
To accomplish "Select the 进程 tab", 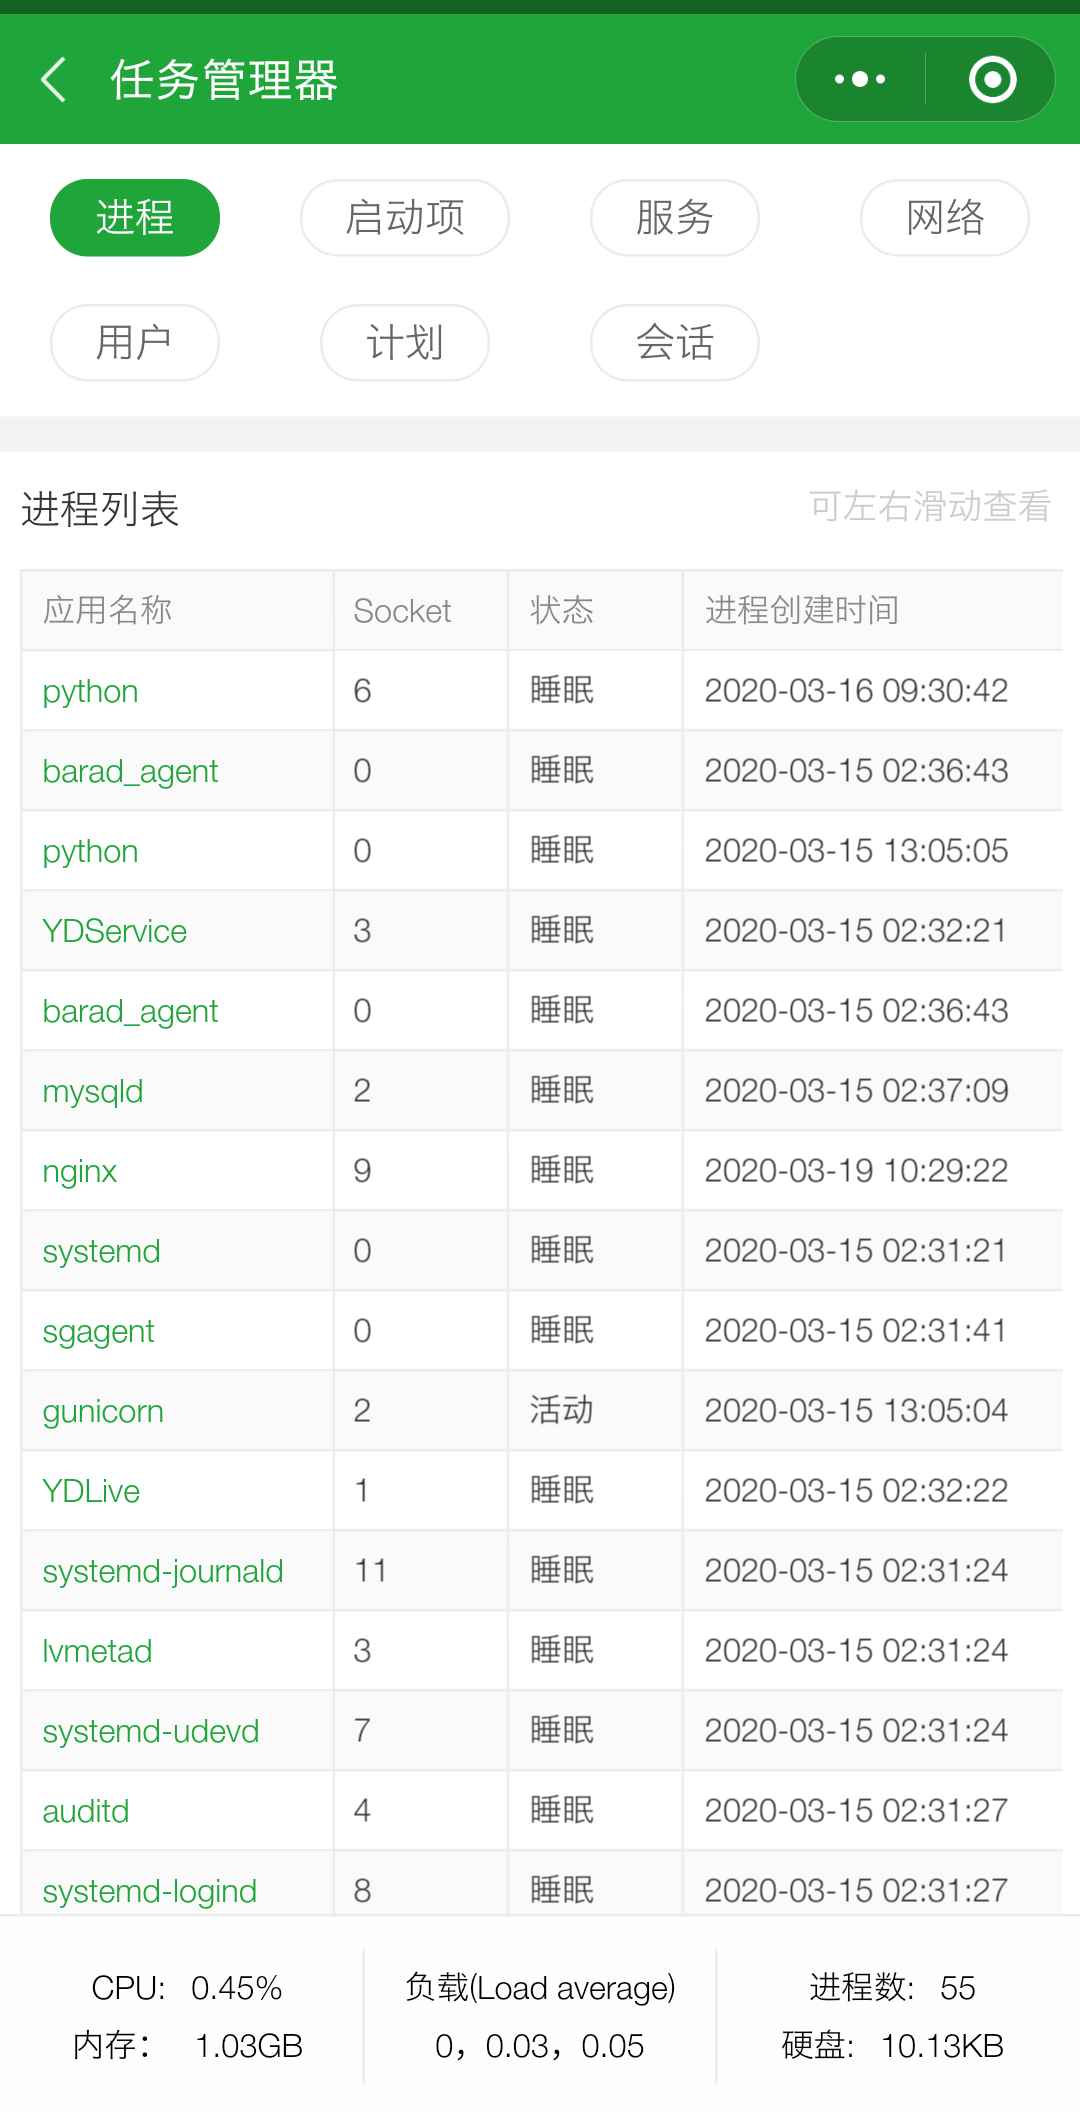I will coord(134,218).
